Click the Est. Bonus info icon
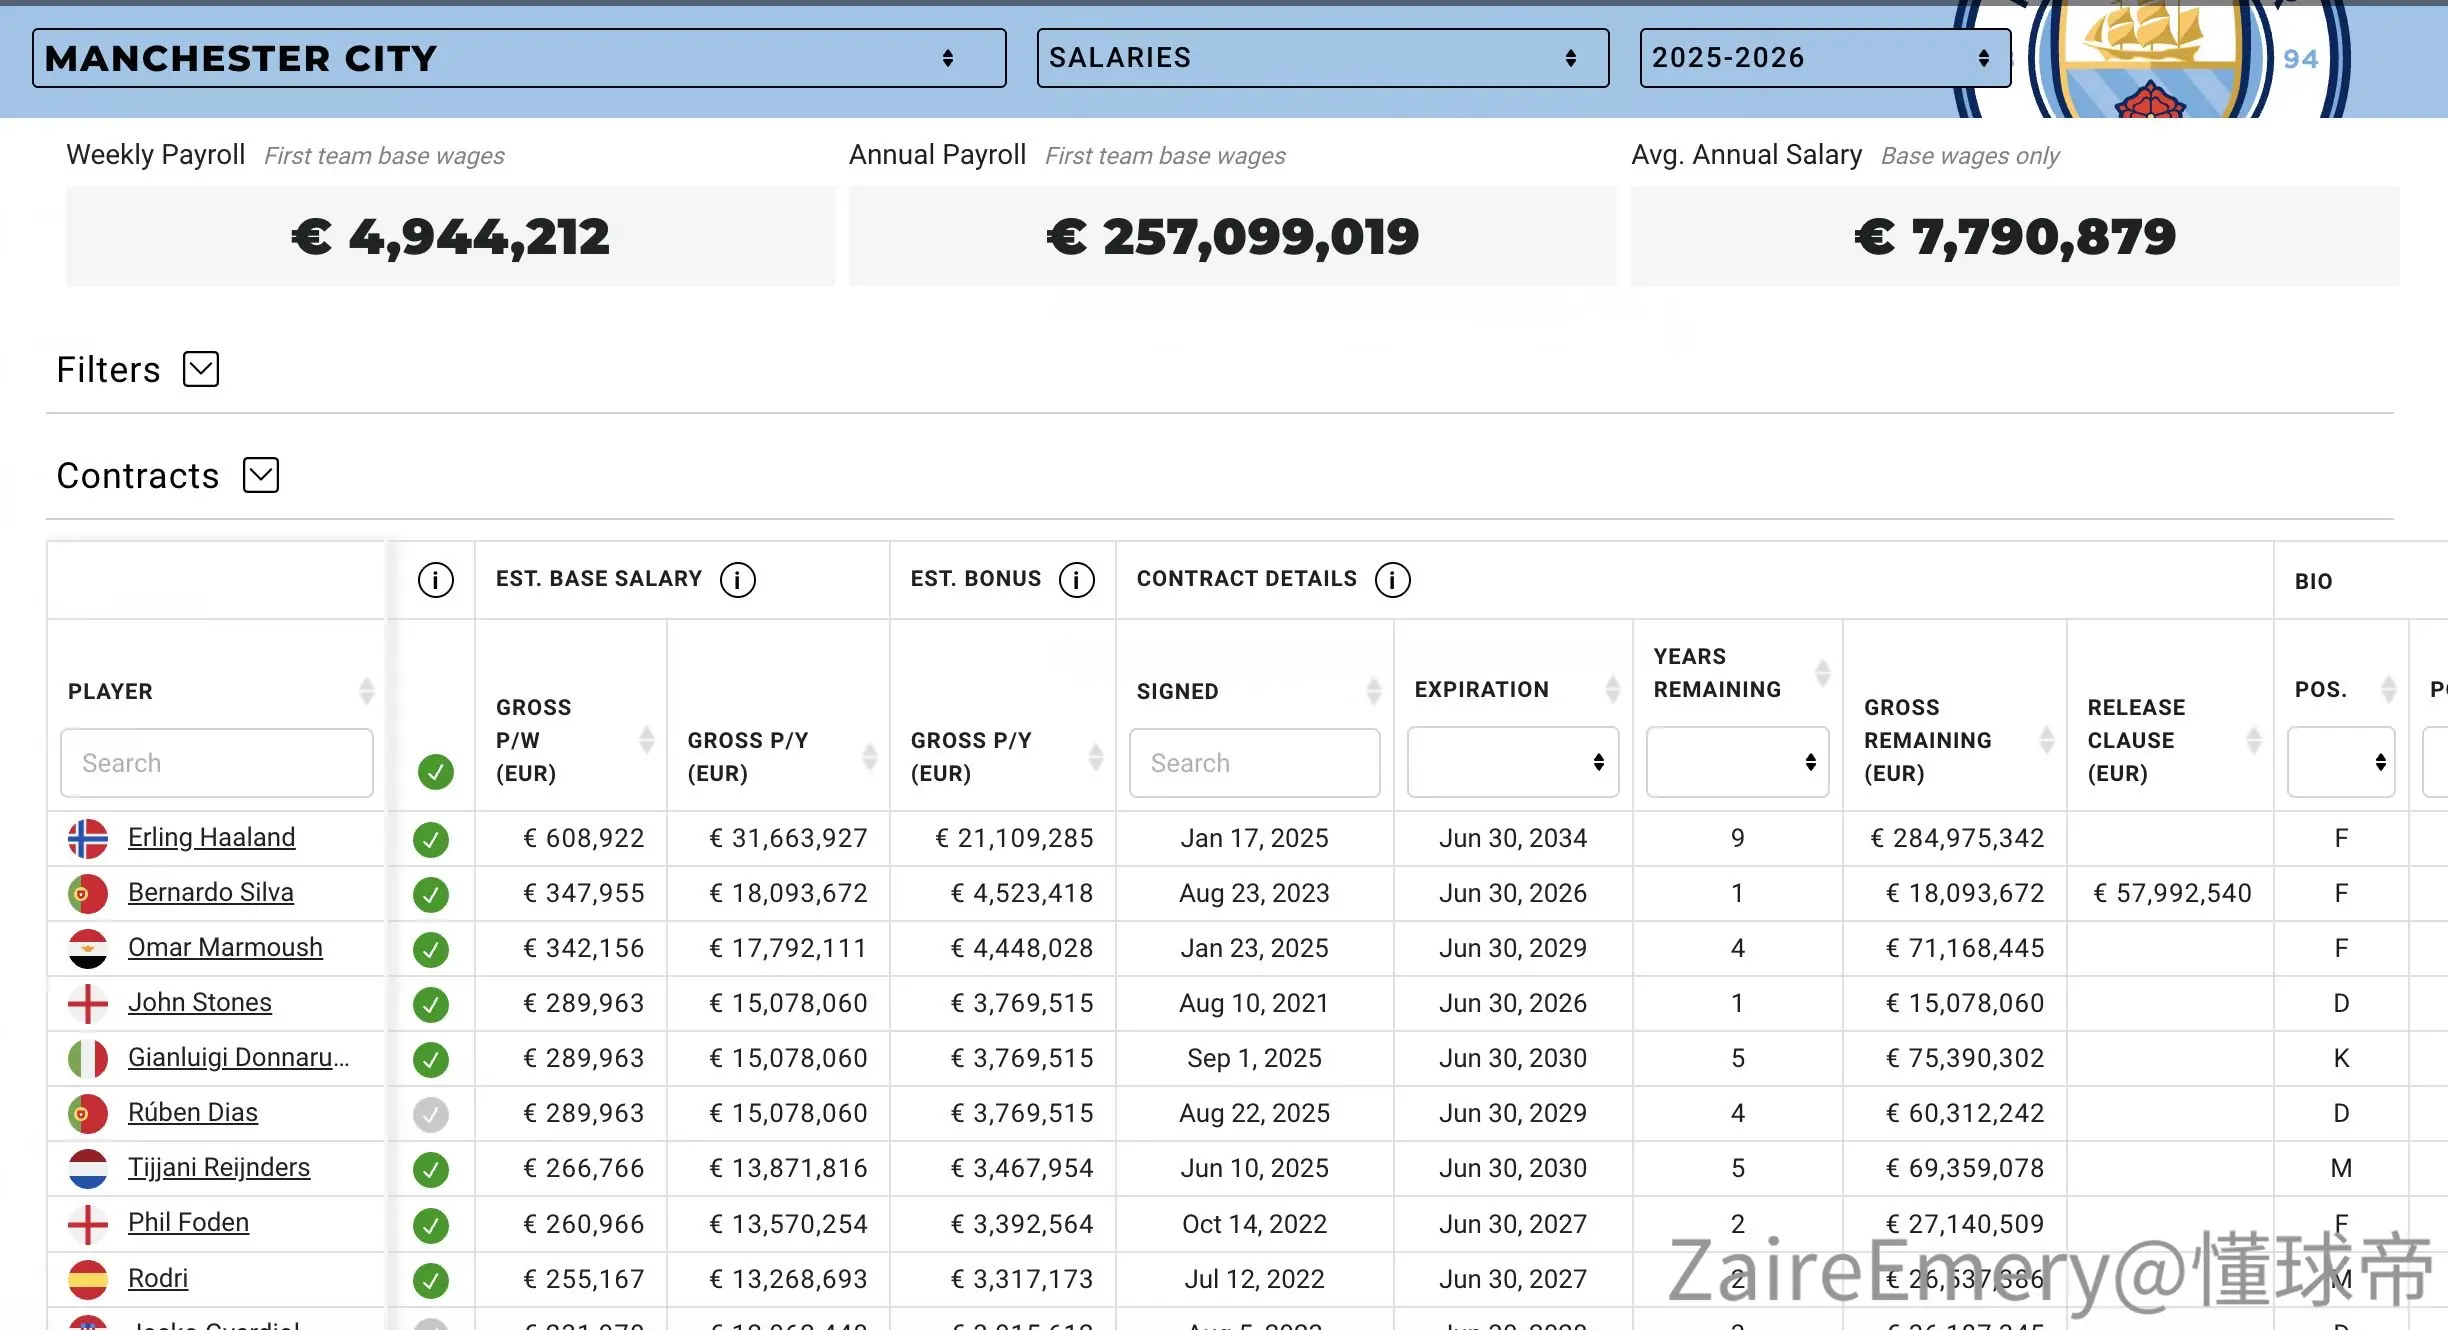 tap(1077, 580)
